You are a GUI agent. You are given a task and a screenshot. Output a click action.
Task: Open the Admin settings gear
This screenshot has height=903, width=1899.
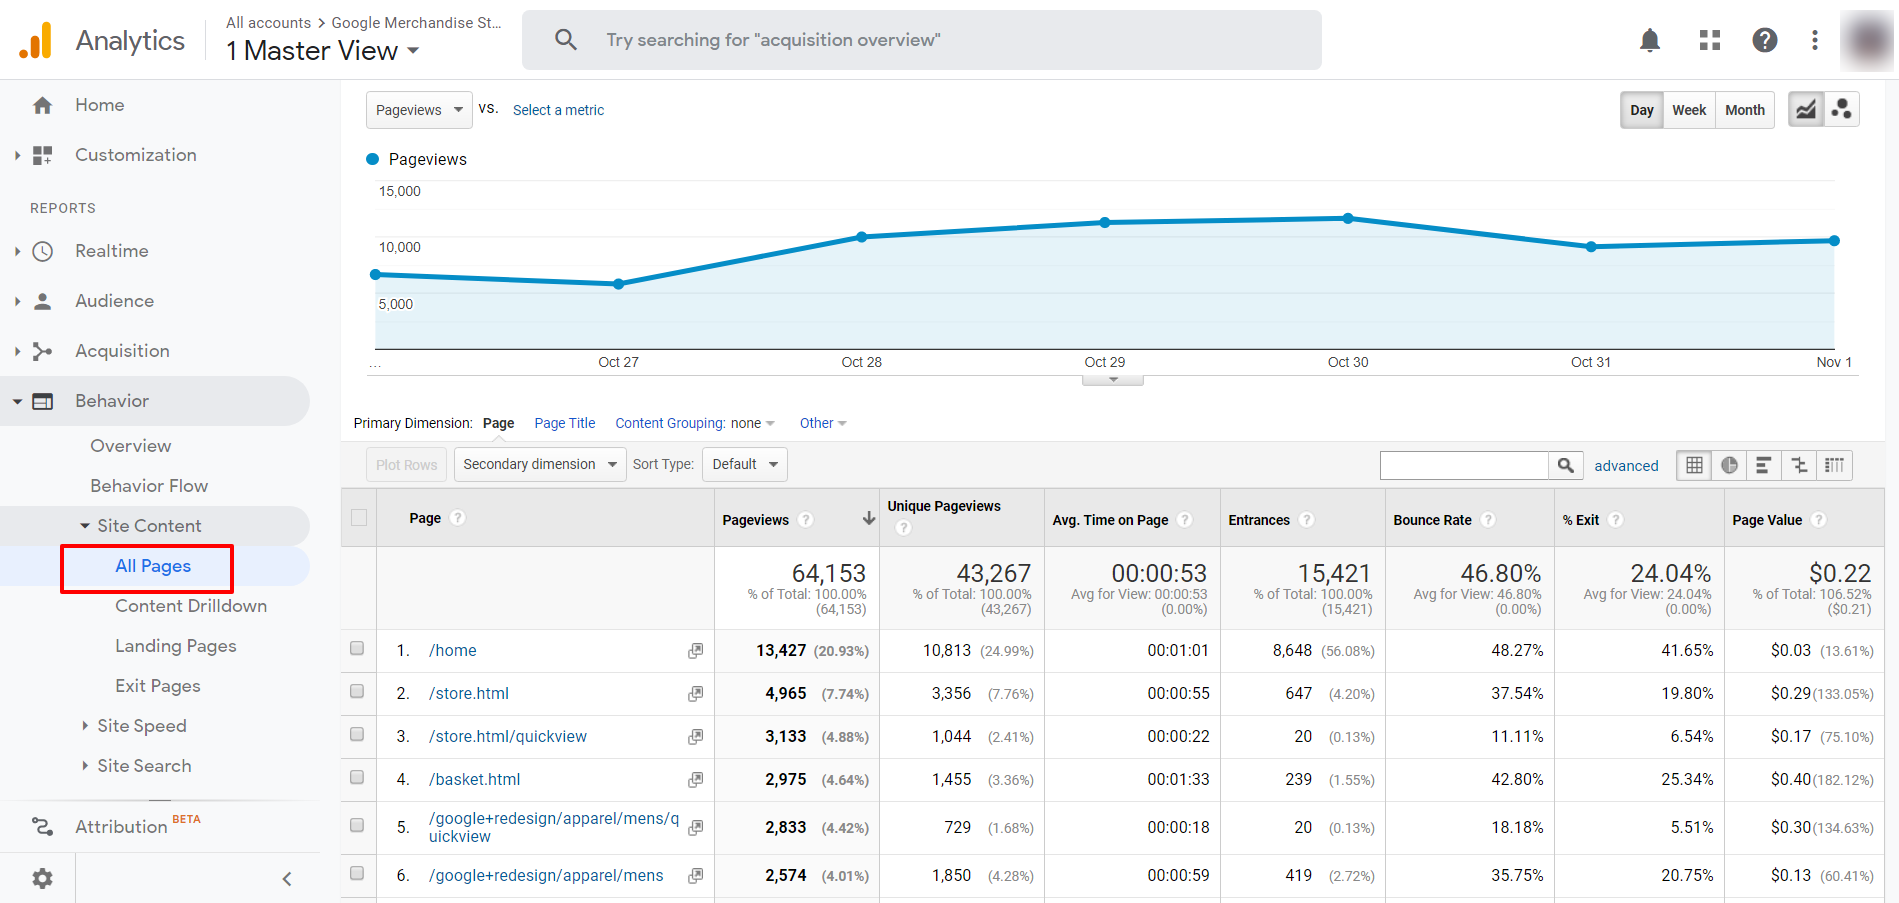[42, 878]
